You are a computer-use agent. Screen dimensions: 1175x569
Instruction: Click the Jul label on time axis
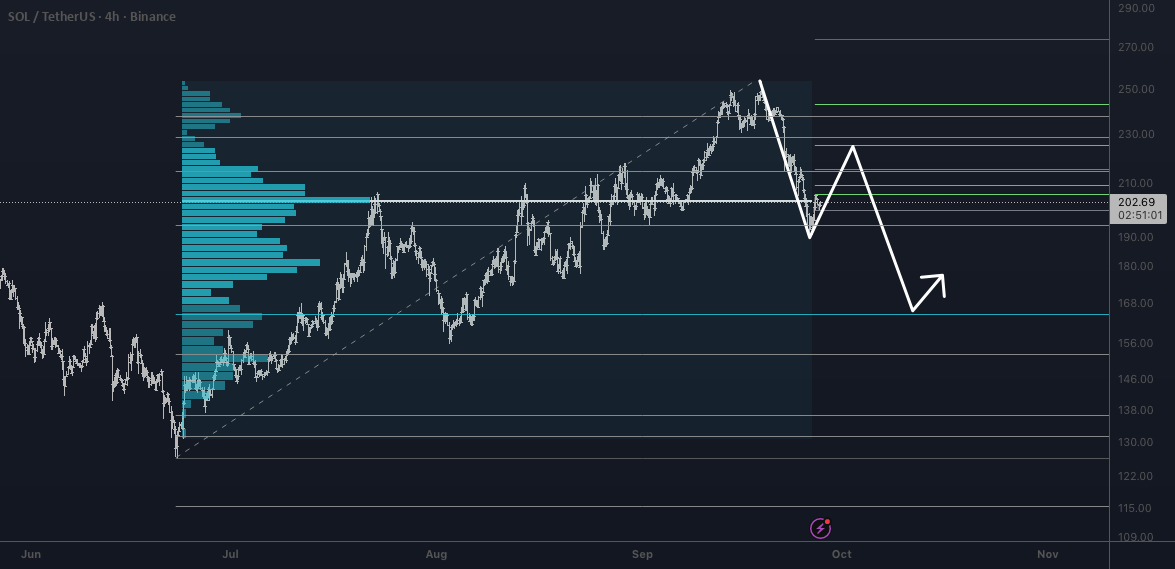(231, 554)
